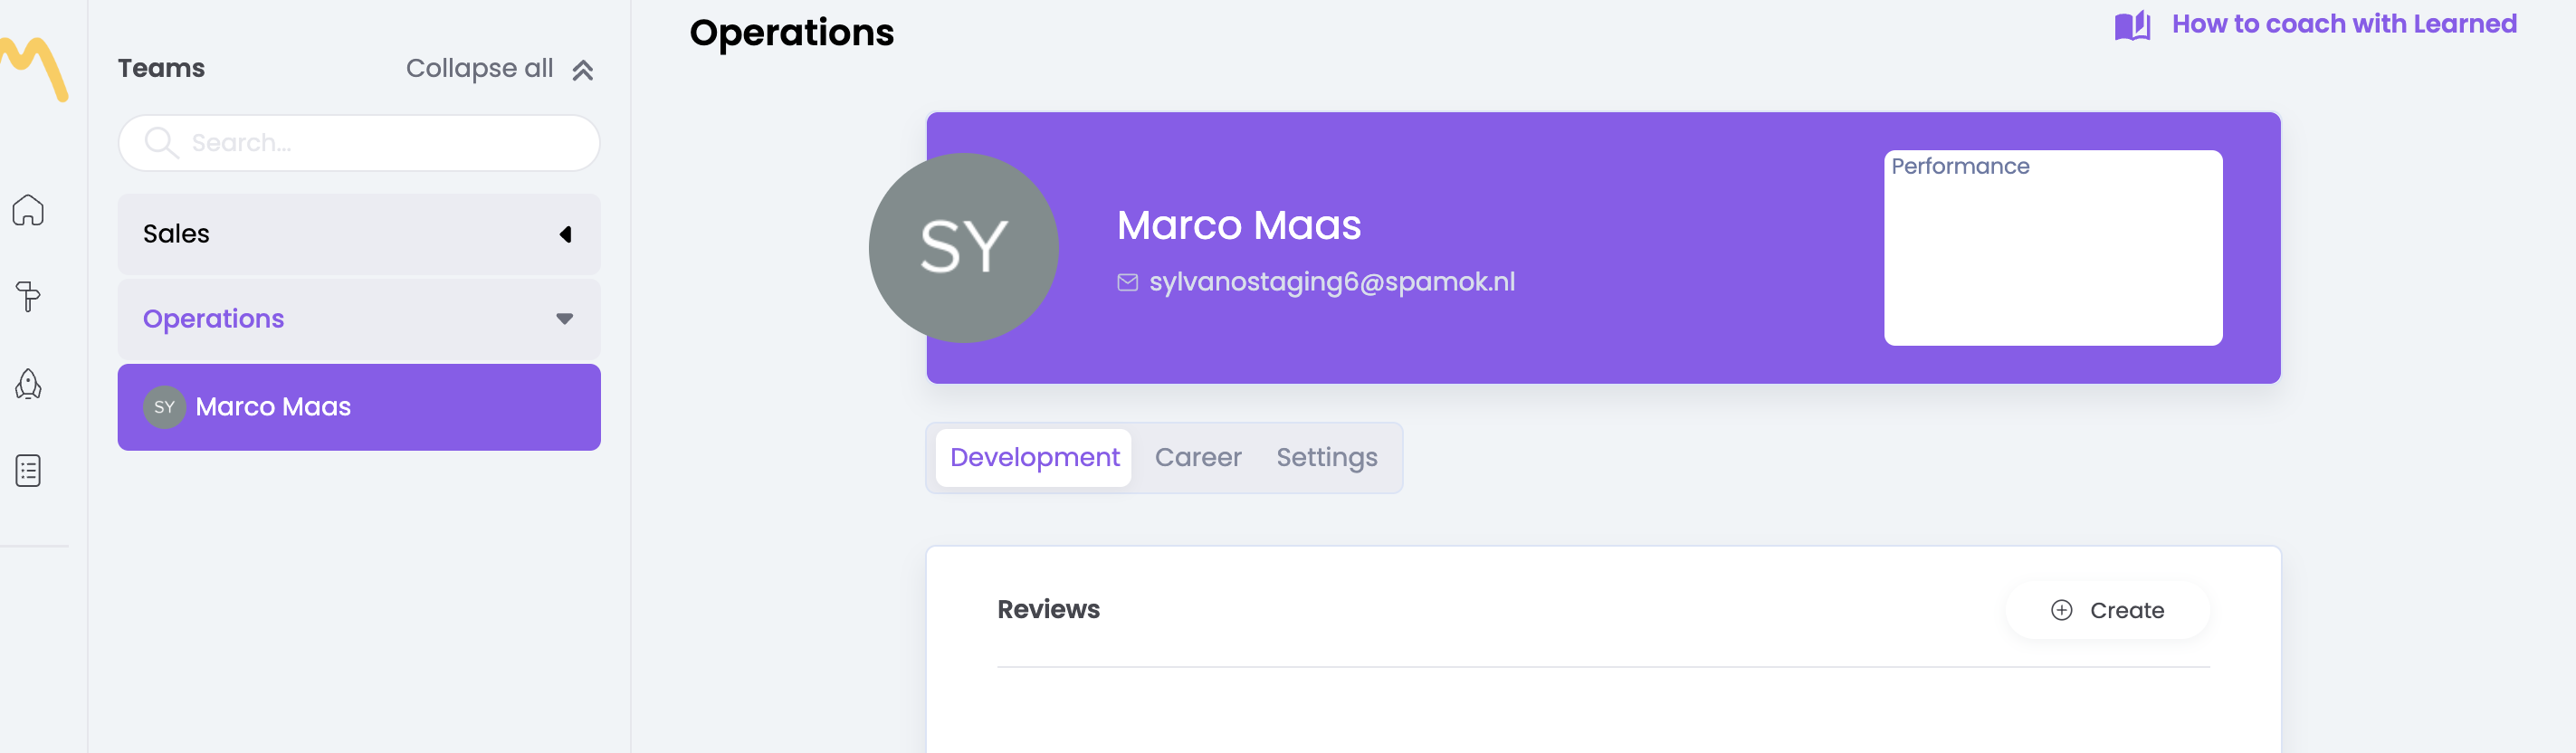Open the signpost icon in sidebar

[x=28, y=297]
